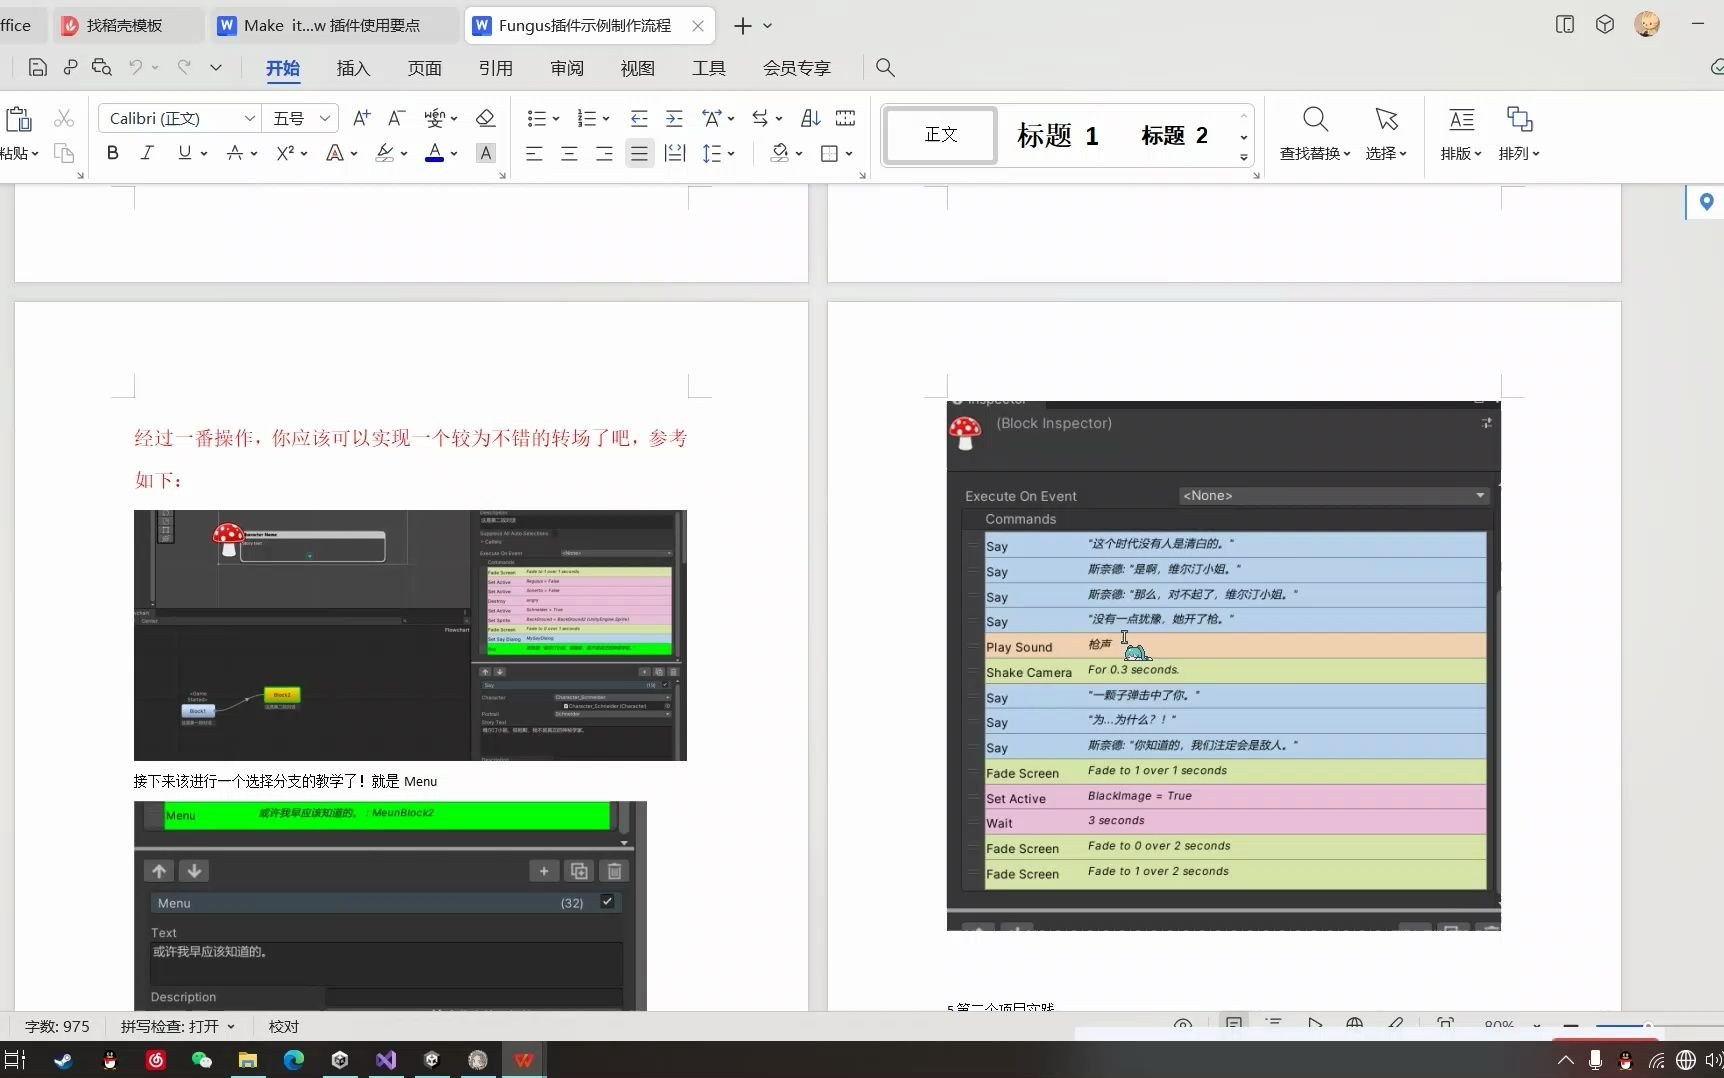
Task: Open numbered list style dropdown
Action: [606, 119]
